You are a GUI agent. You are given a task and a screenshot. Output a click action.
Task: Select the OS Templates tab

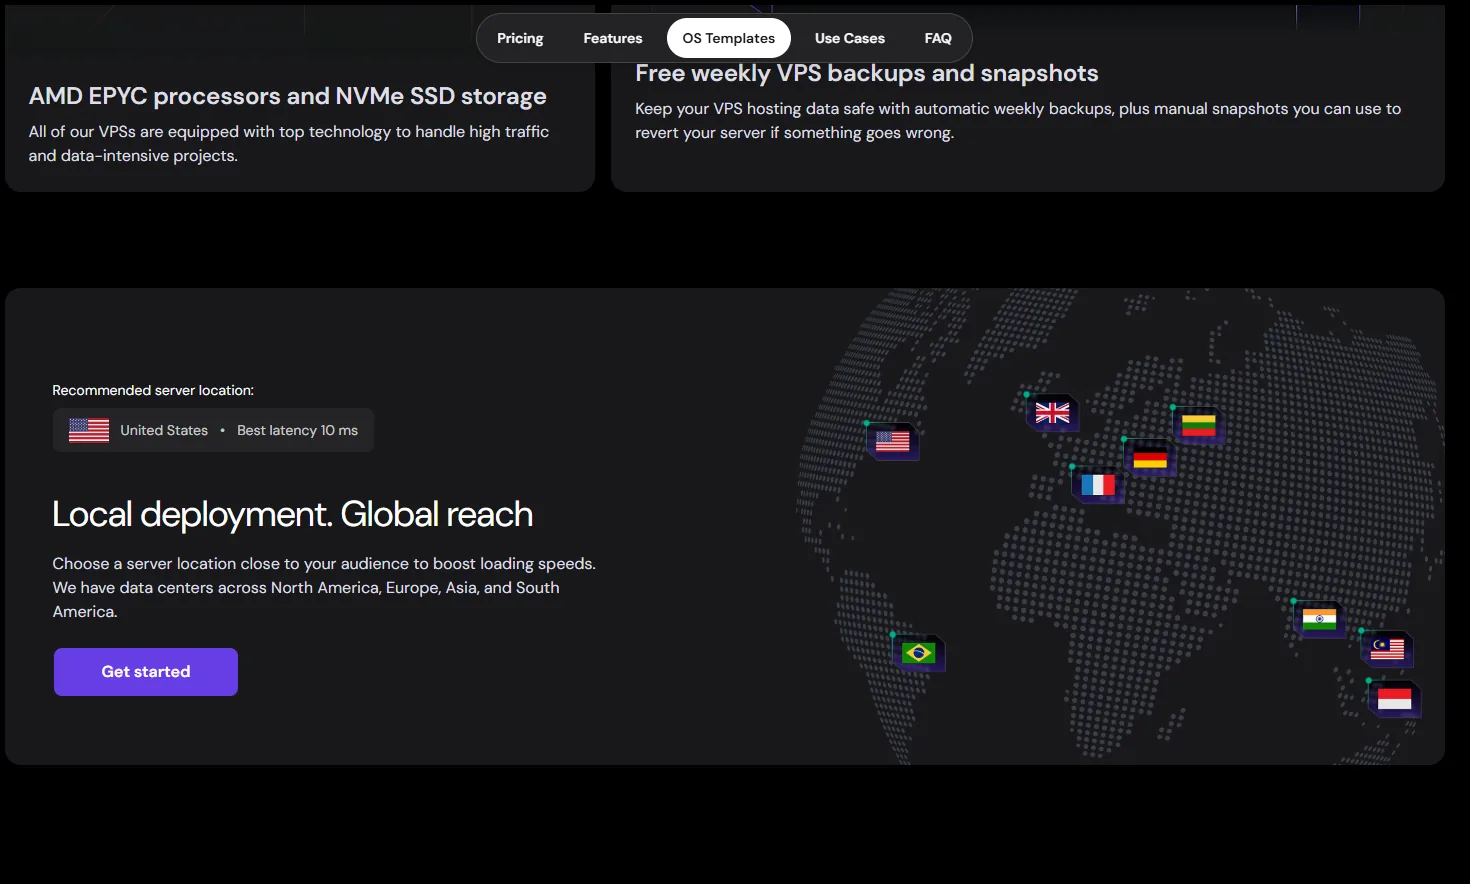click(x=729, y=38)
